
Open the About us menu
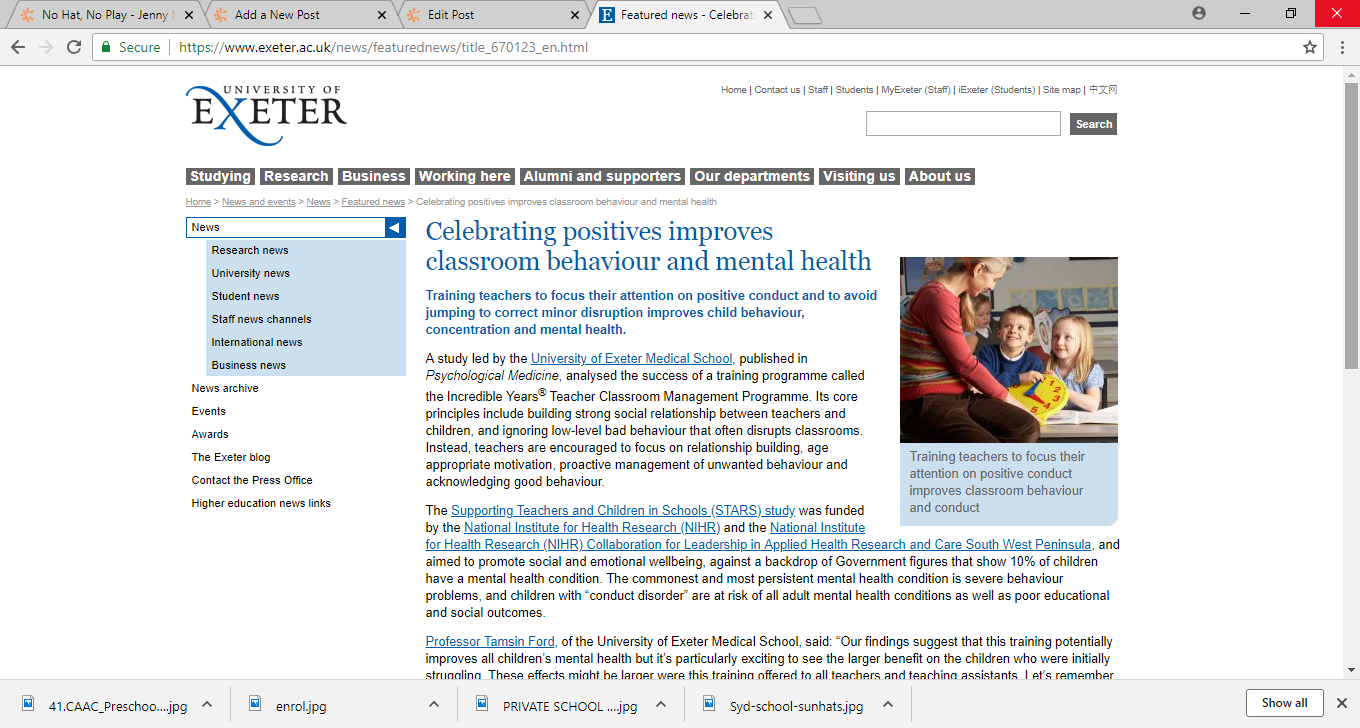[x=939, y=176]
